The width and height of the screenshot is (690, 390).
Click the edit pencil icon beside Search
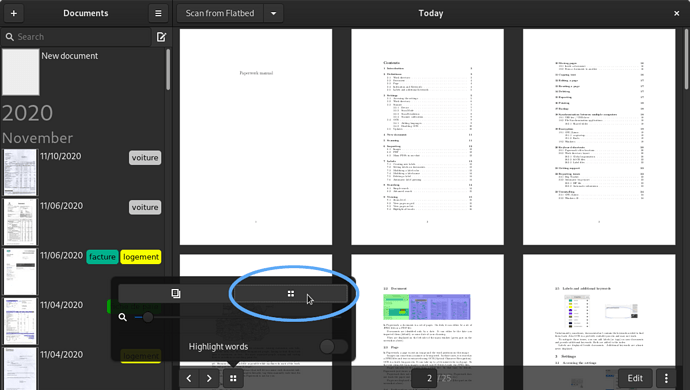[161, 37]
